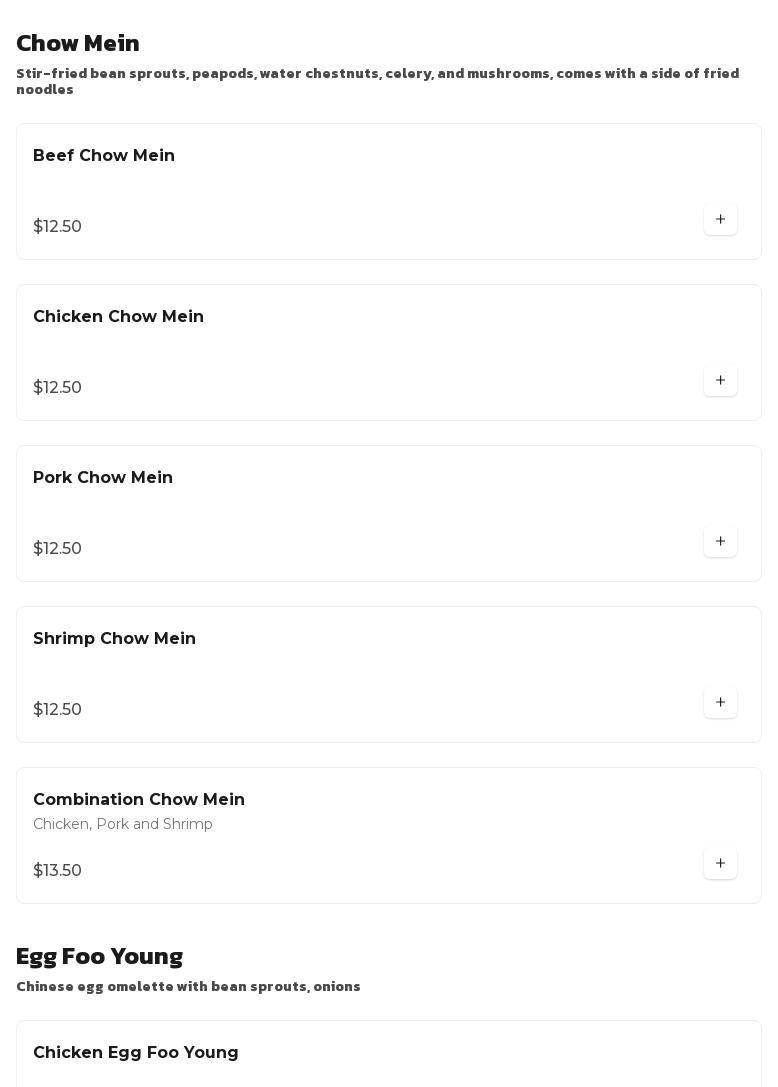Click the Chinese egg omelette description text

click(x=188, y=987)
